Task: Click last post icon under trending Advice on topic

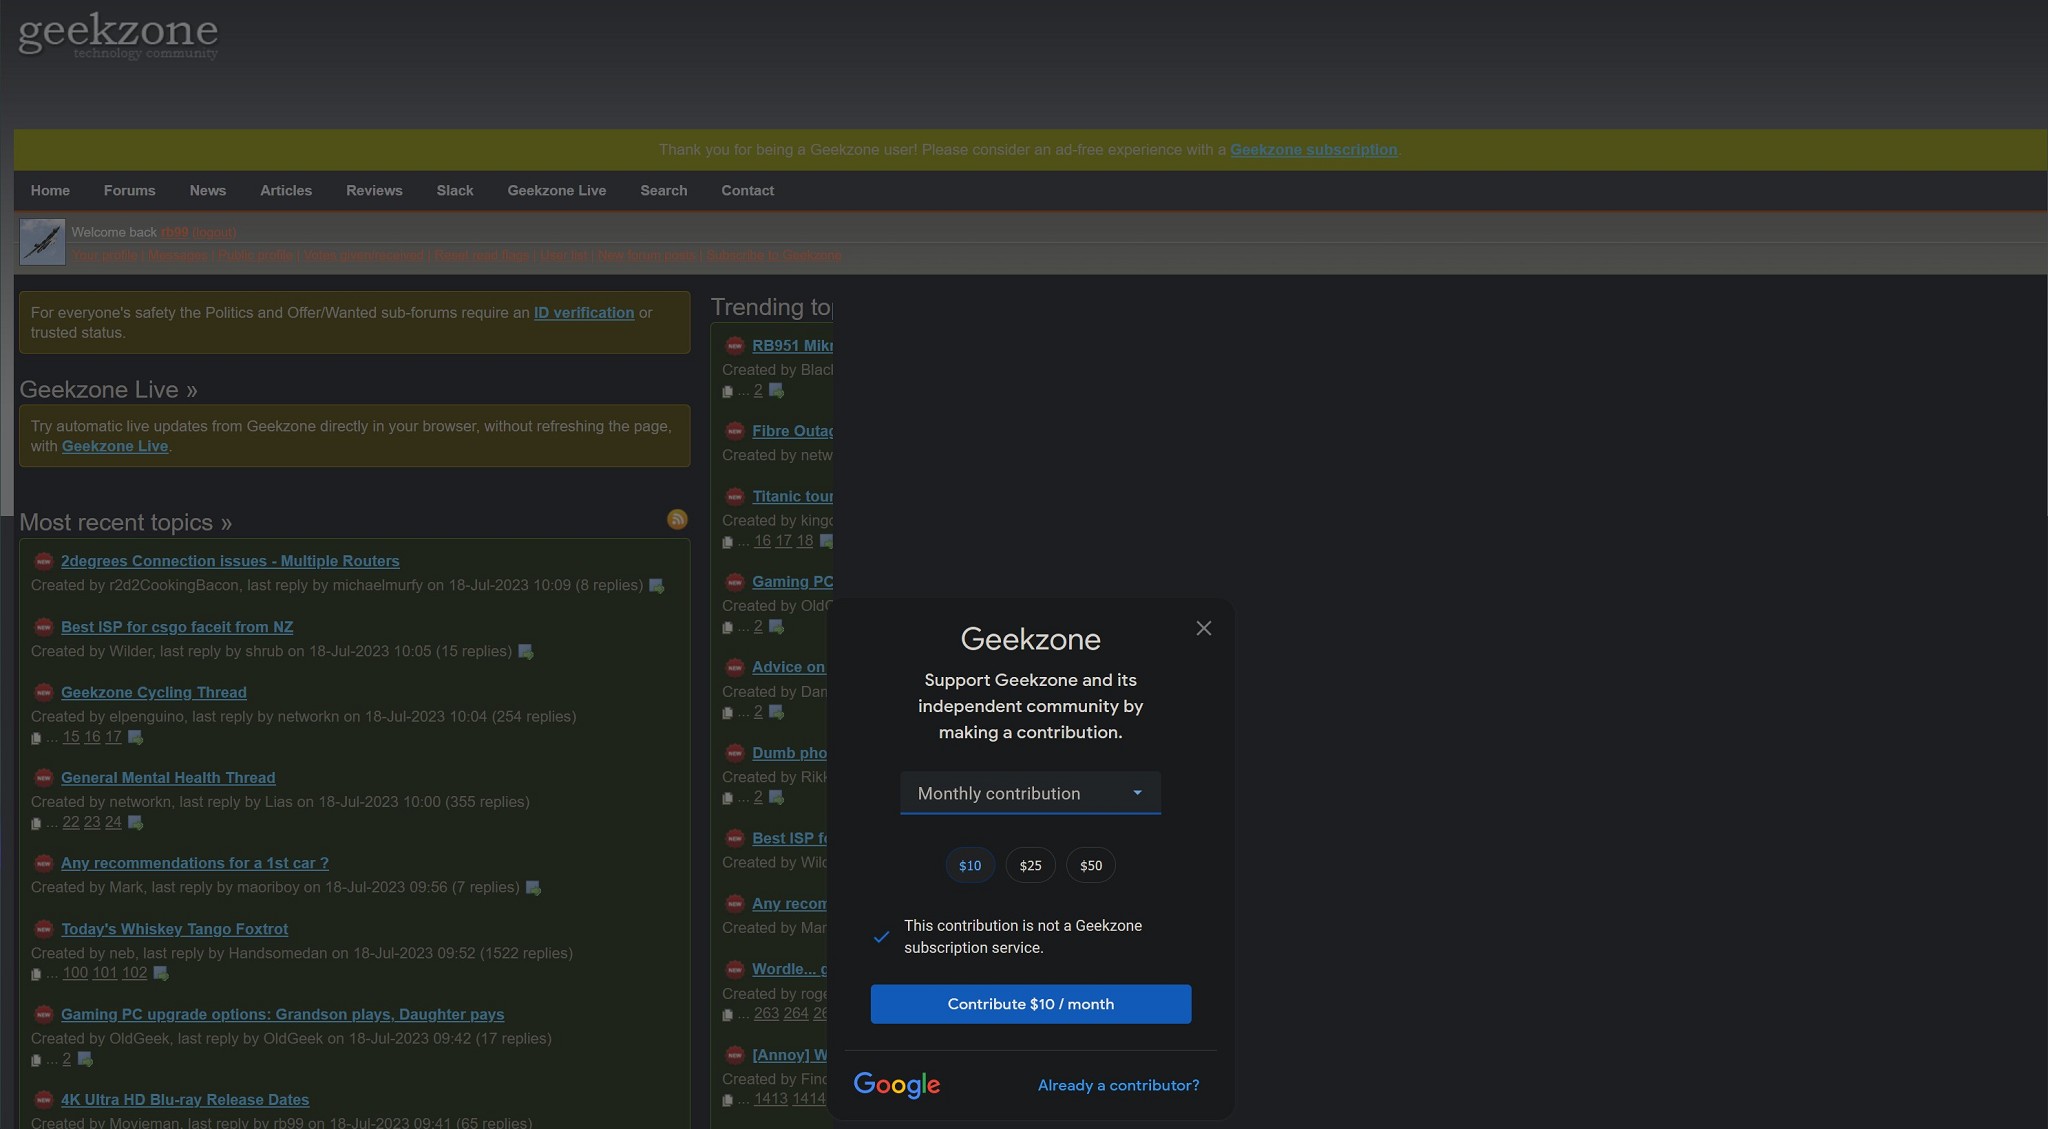Action: (777, 713)
